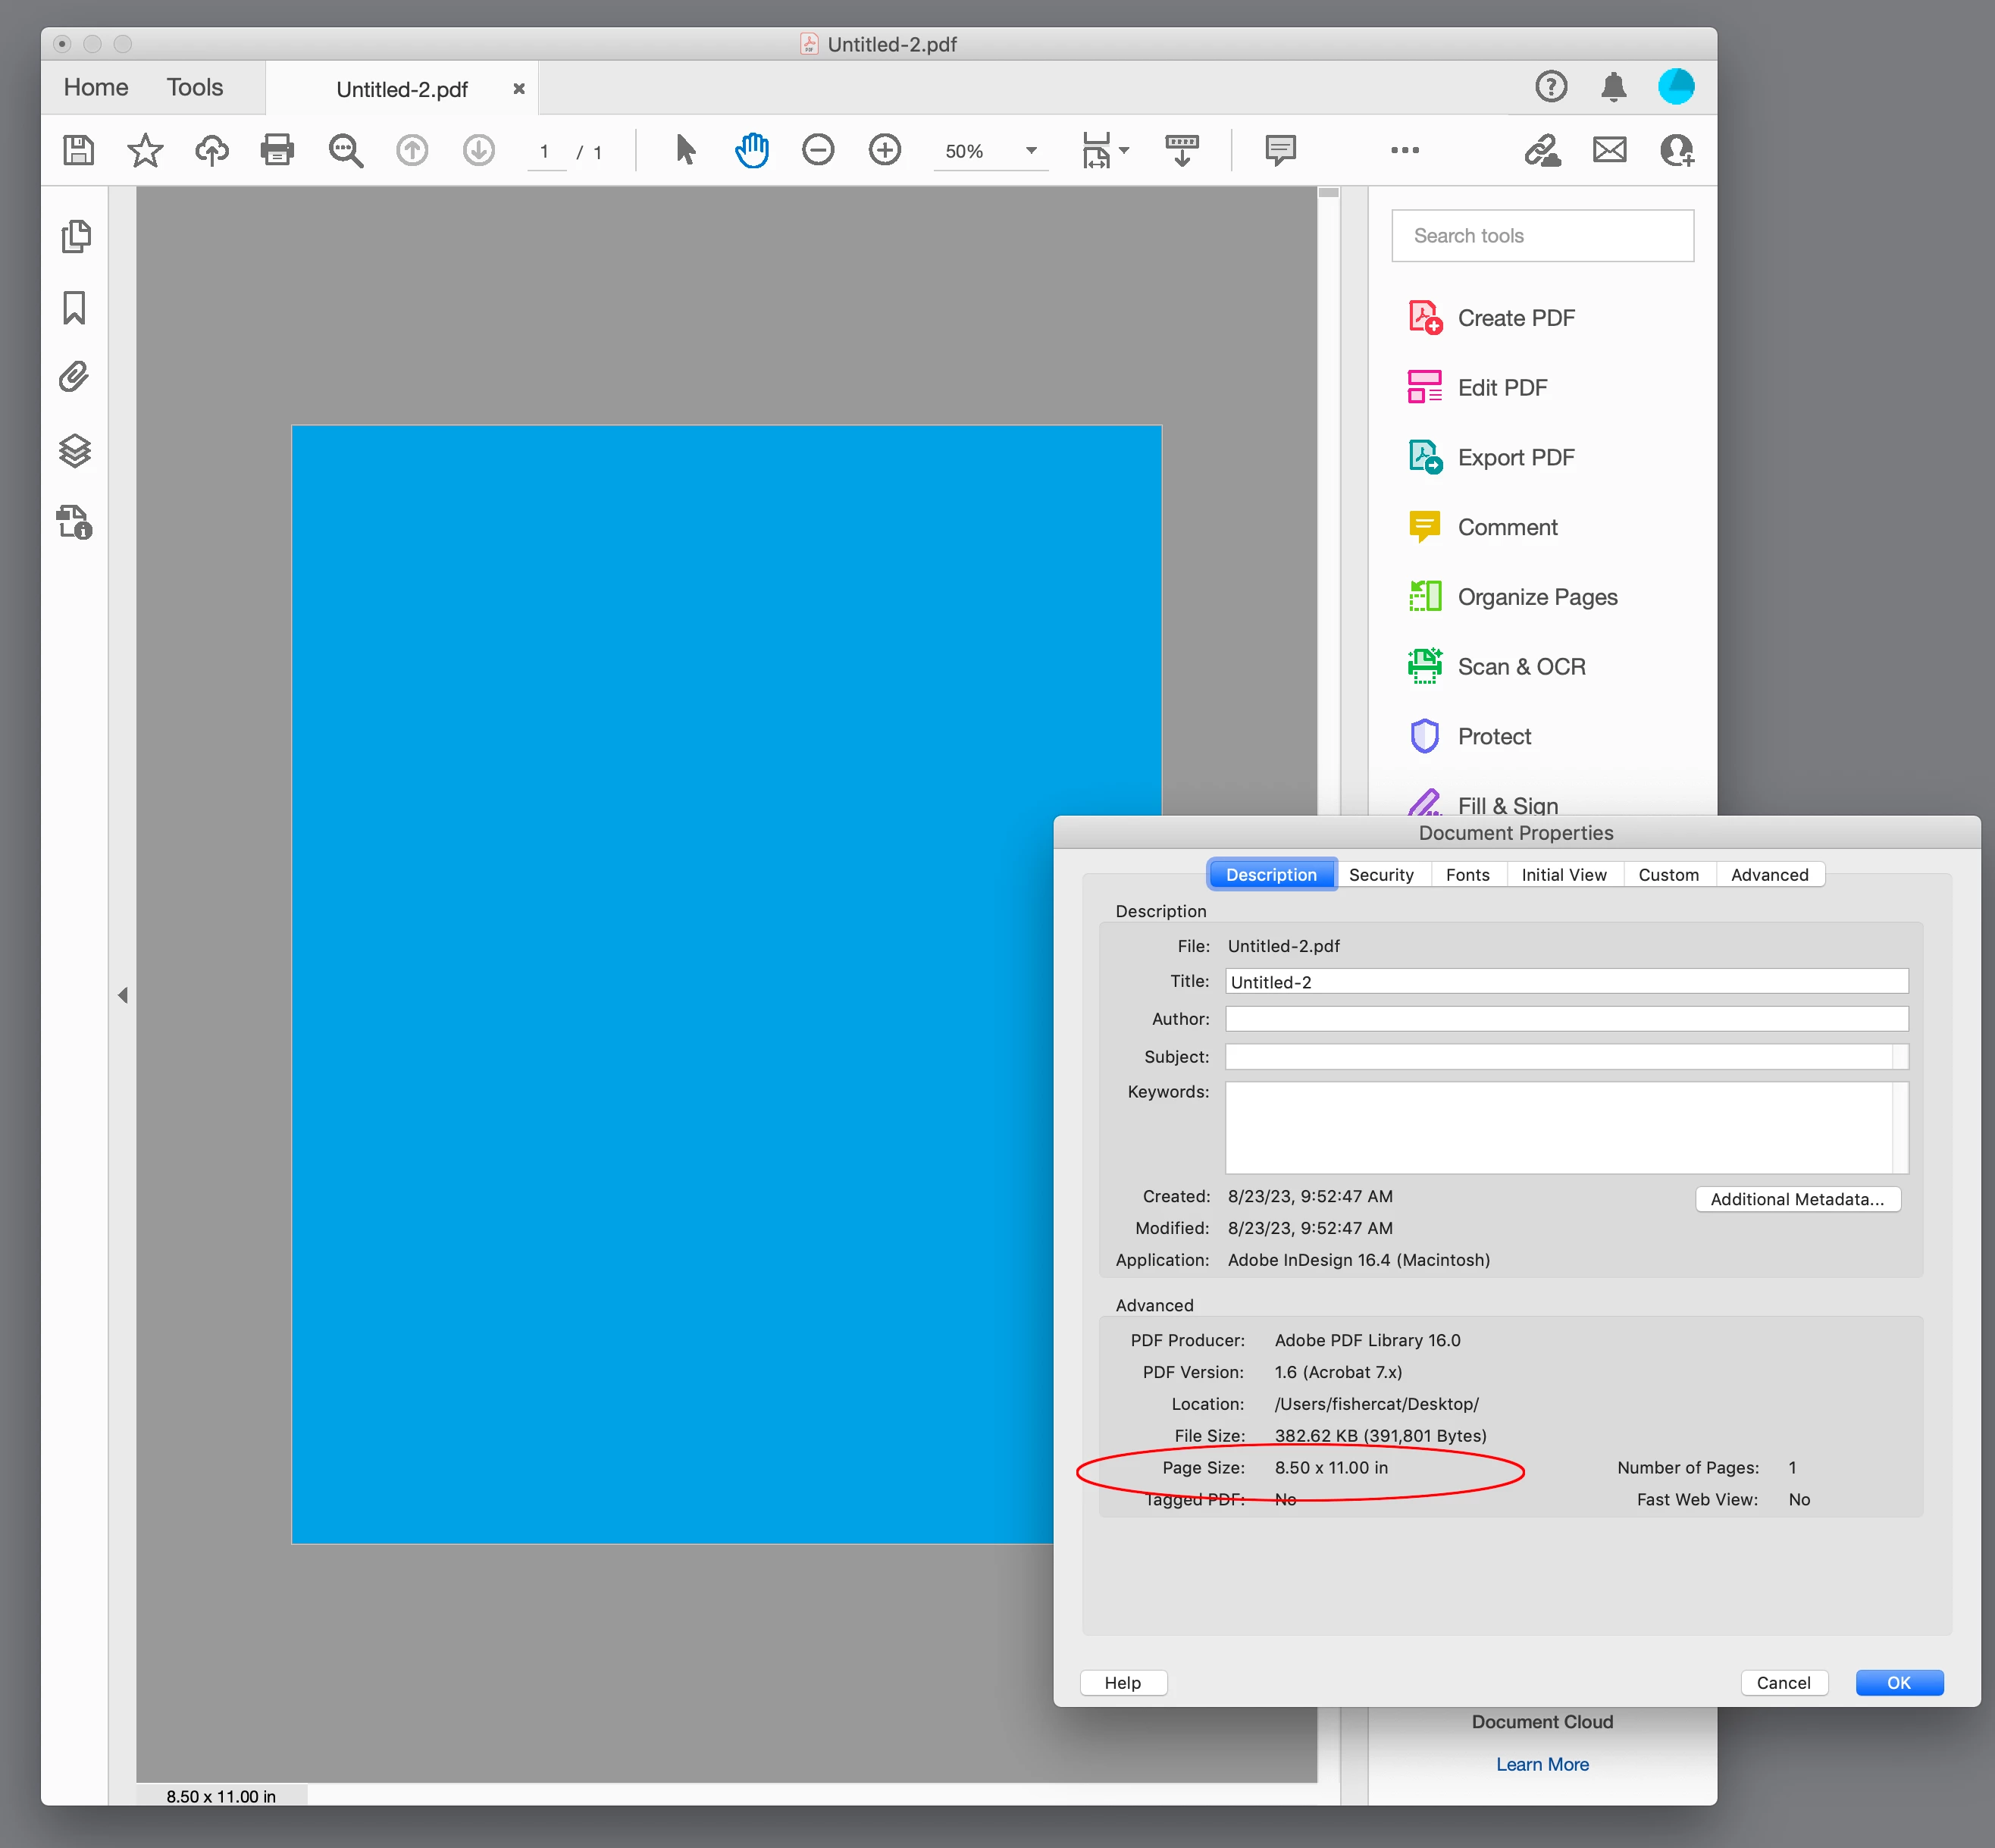
Task: Click the notifications bell icon
Action: tap(1613, 87)
